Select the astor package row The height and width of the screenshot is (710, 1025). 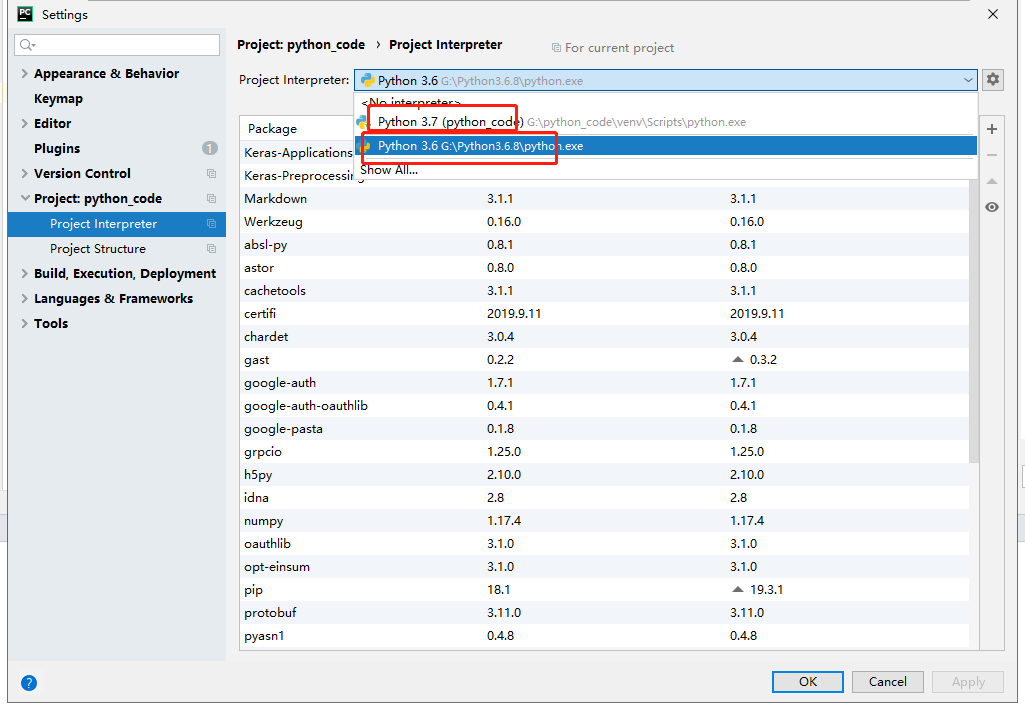tap(604, 267)
